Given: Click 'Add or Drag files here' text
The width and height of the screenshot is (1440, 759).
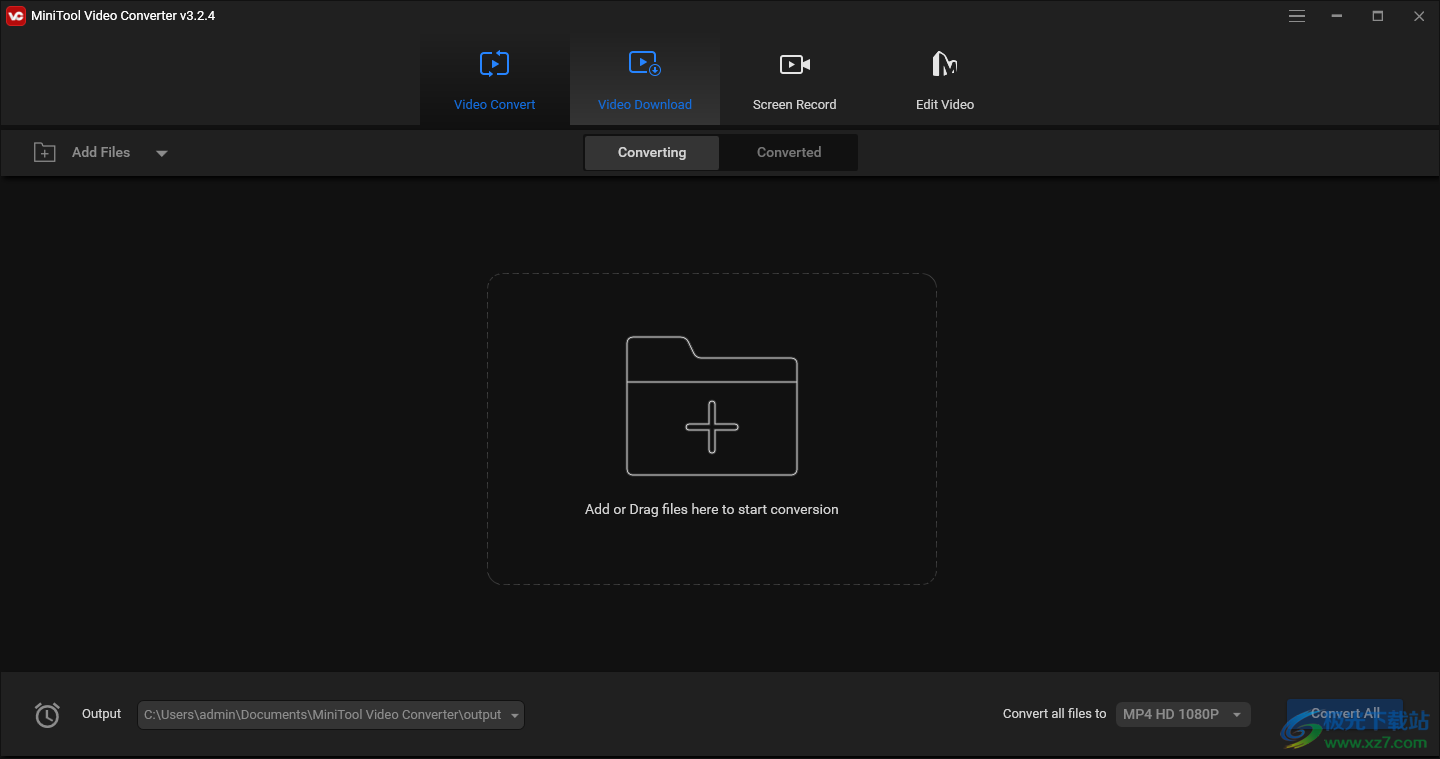Looking at the screenshot, I should pyautogui.click(x=712, y=509).
